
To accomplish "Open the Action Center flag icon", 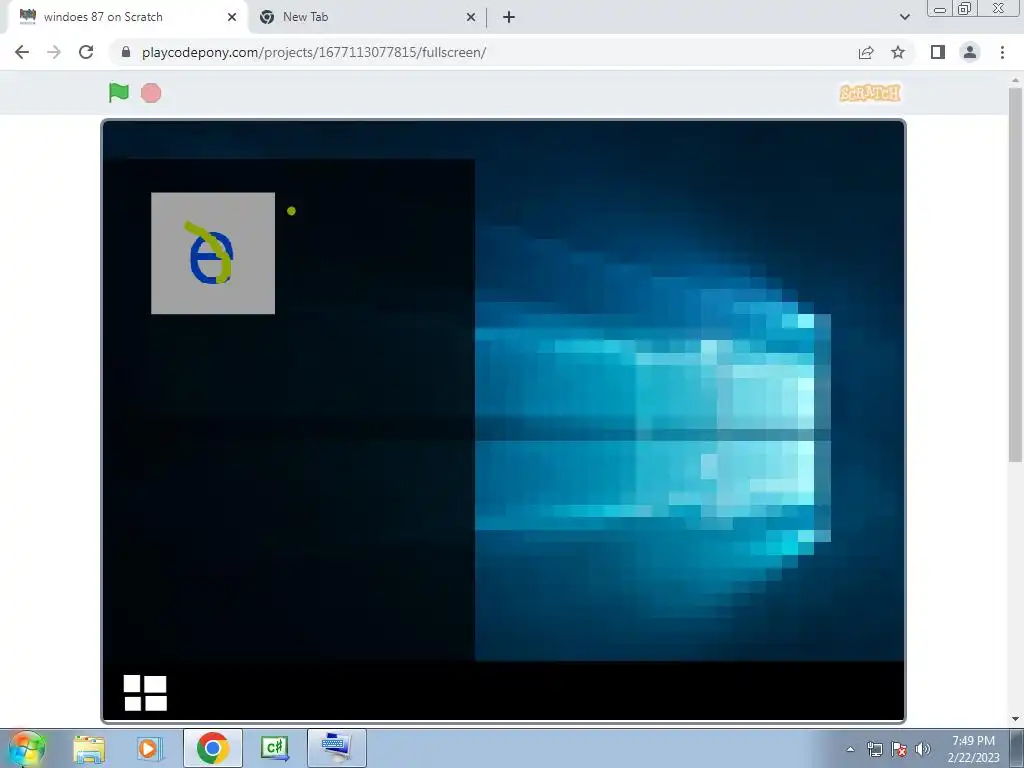I will click(x=899, y=749).
